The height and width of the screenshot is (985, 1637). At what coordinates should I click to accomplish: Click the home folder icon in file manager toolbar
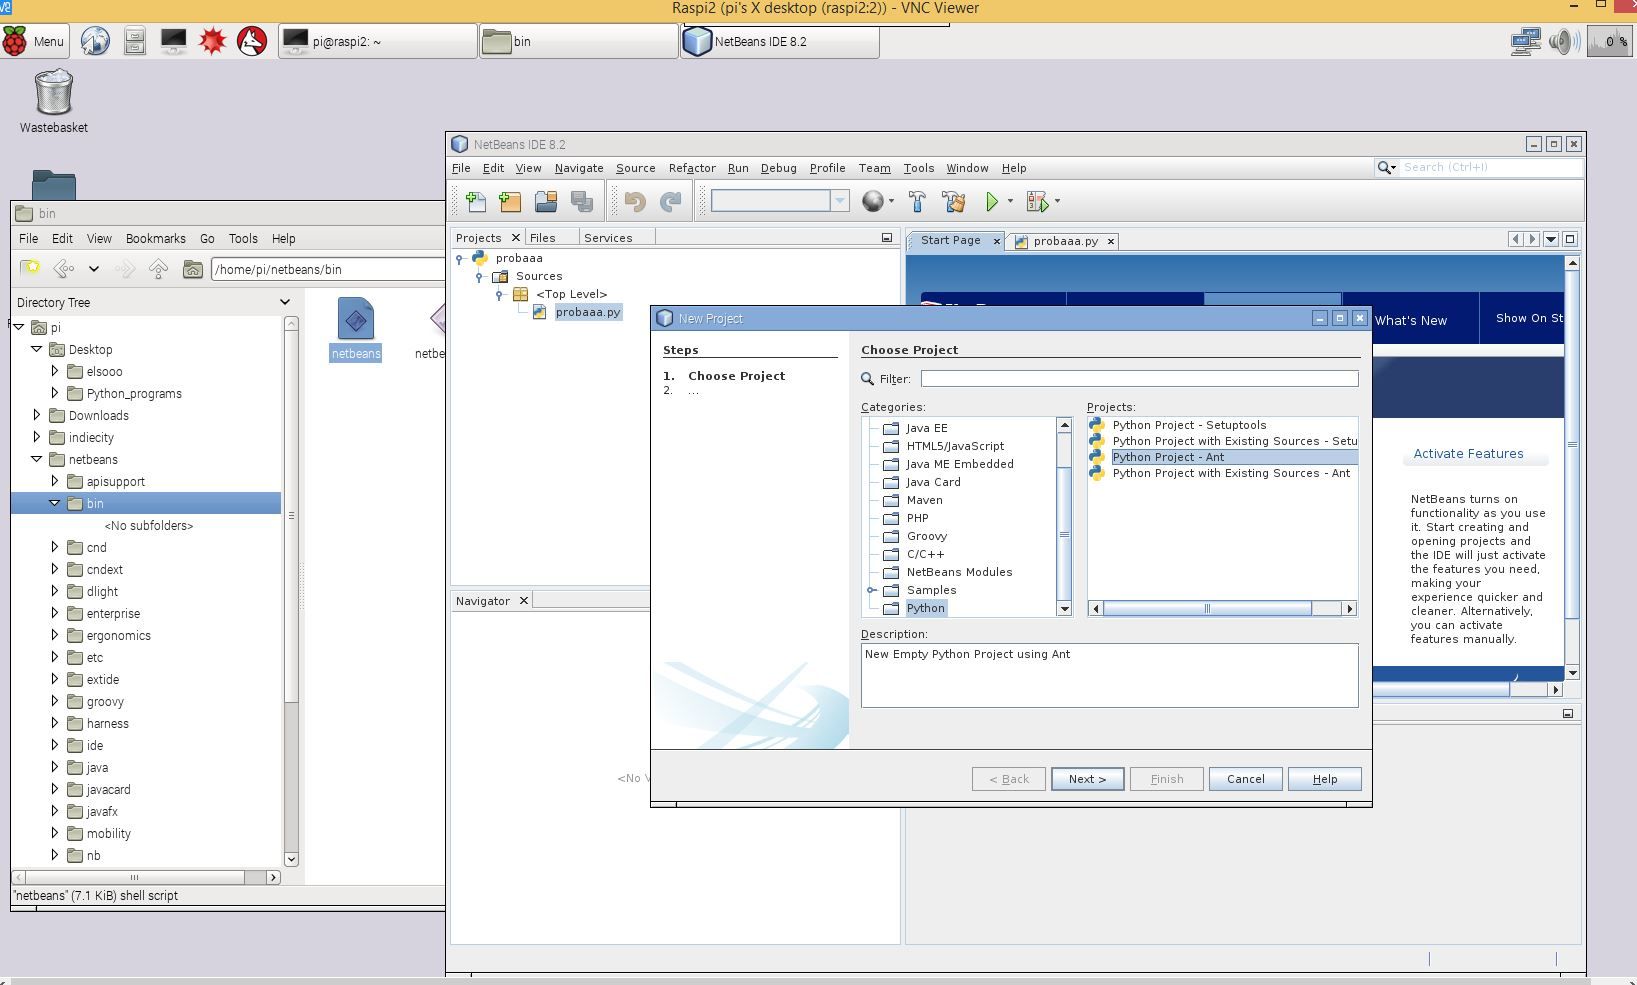click(193, 269)
